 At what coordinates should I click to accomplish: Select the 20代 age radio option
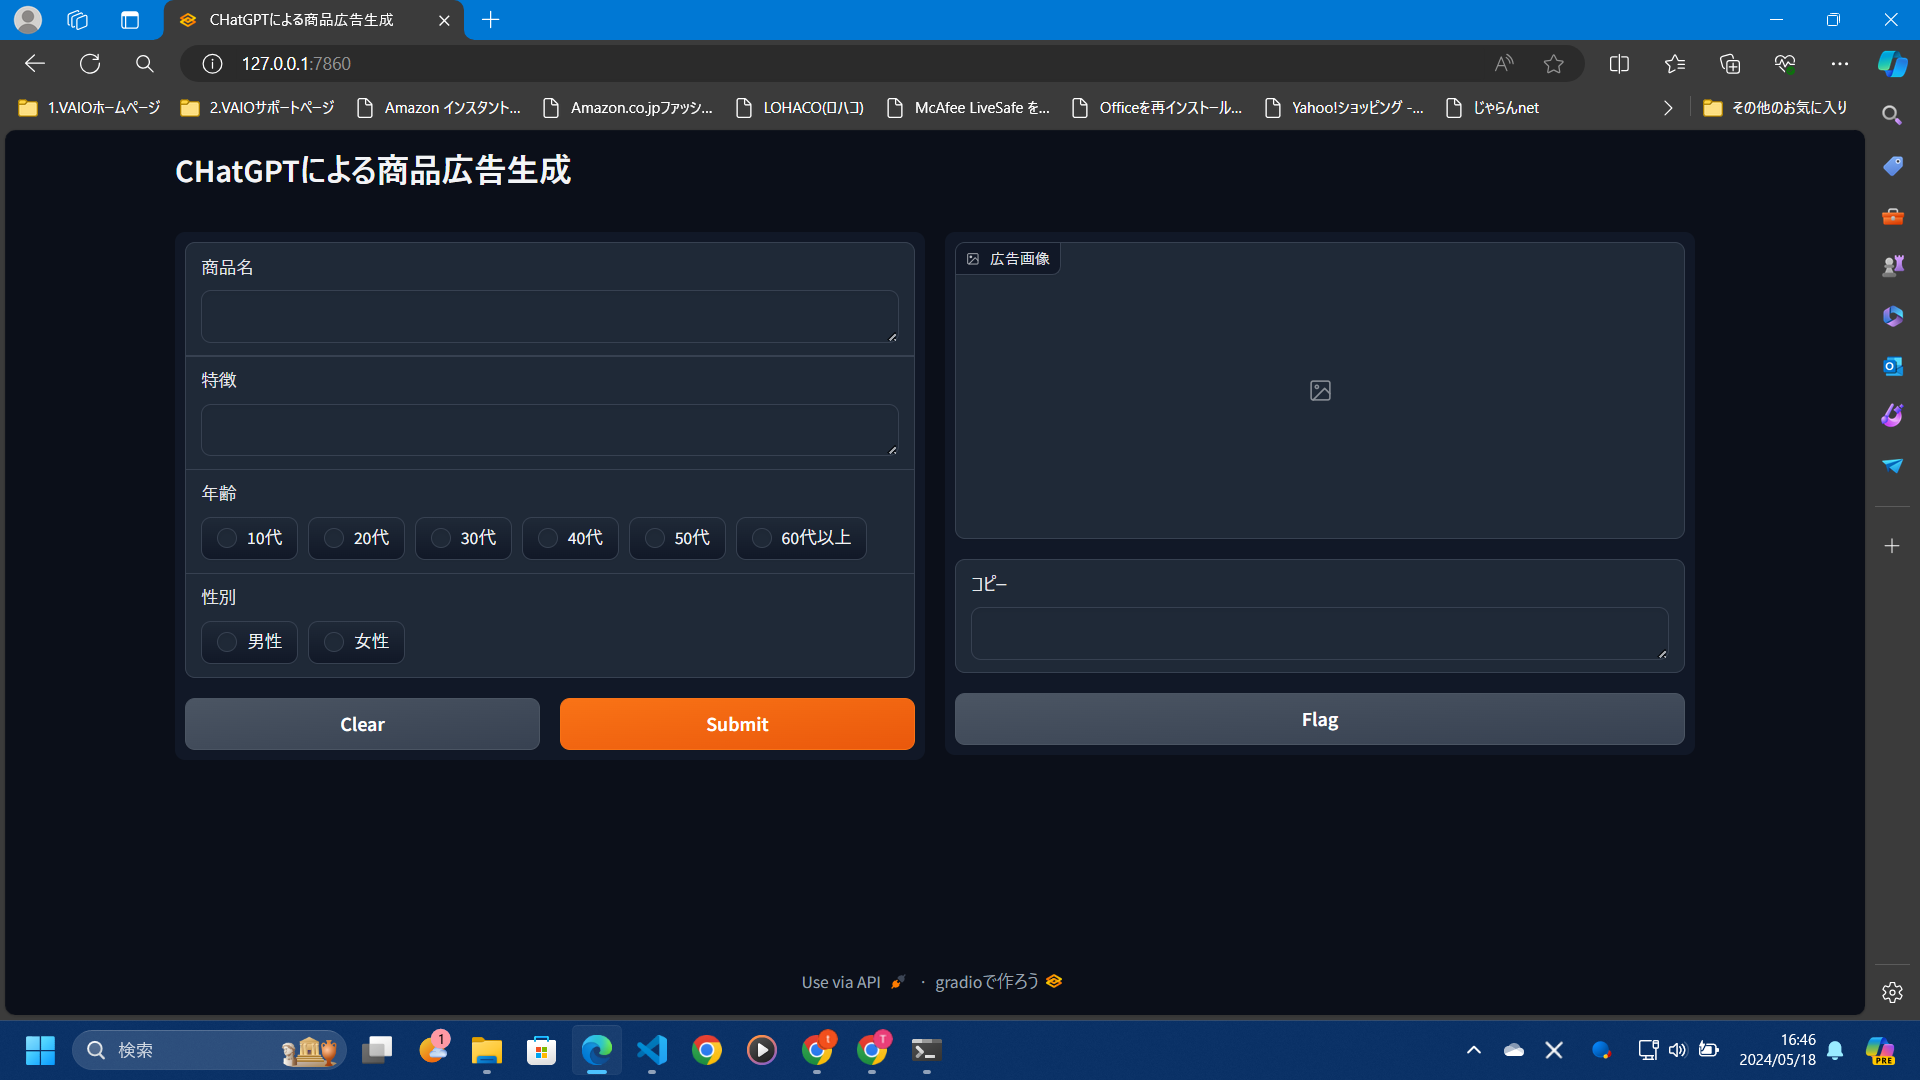tap(334, 538)
